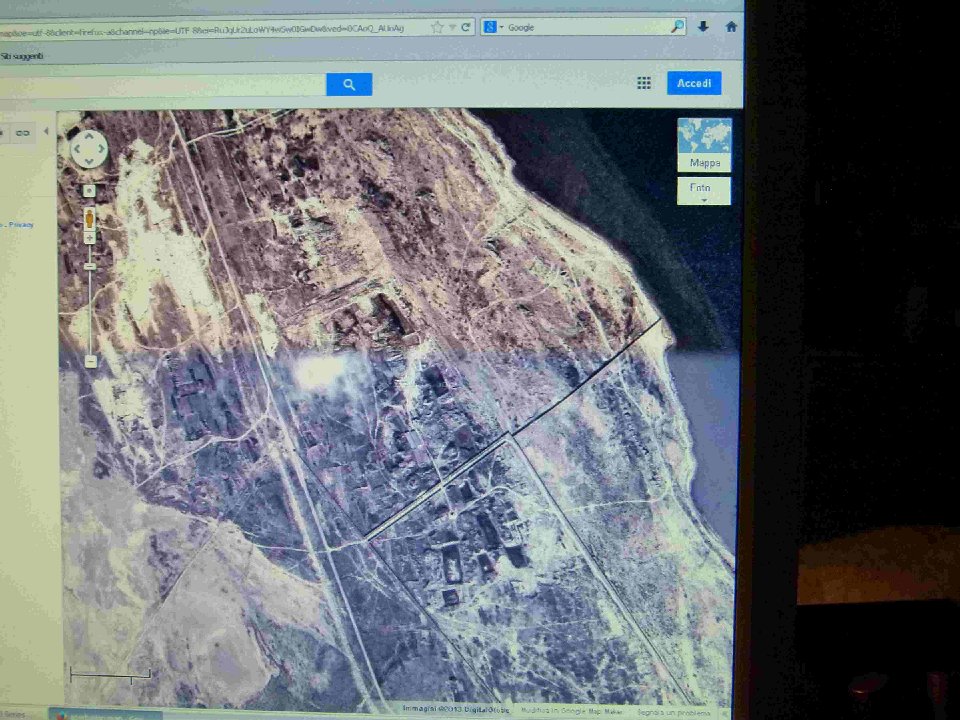
Task: Pan the map left
Action: click(x=77, y=149)
